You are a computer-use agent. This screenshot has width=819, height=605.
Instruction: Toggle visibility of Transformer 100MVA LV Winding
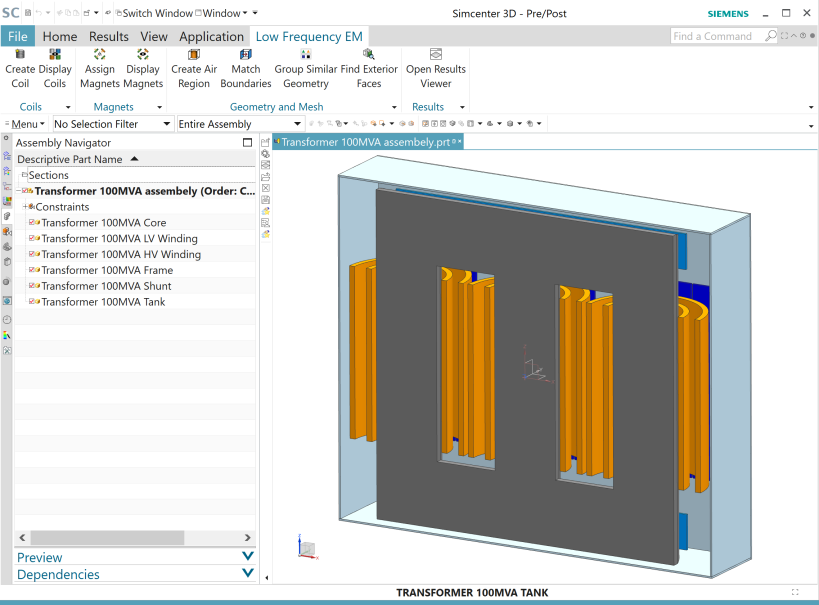tap(32, 238)
